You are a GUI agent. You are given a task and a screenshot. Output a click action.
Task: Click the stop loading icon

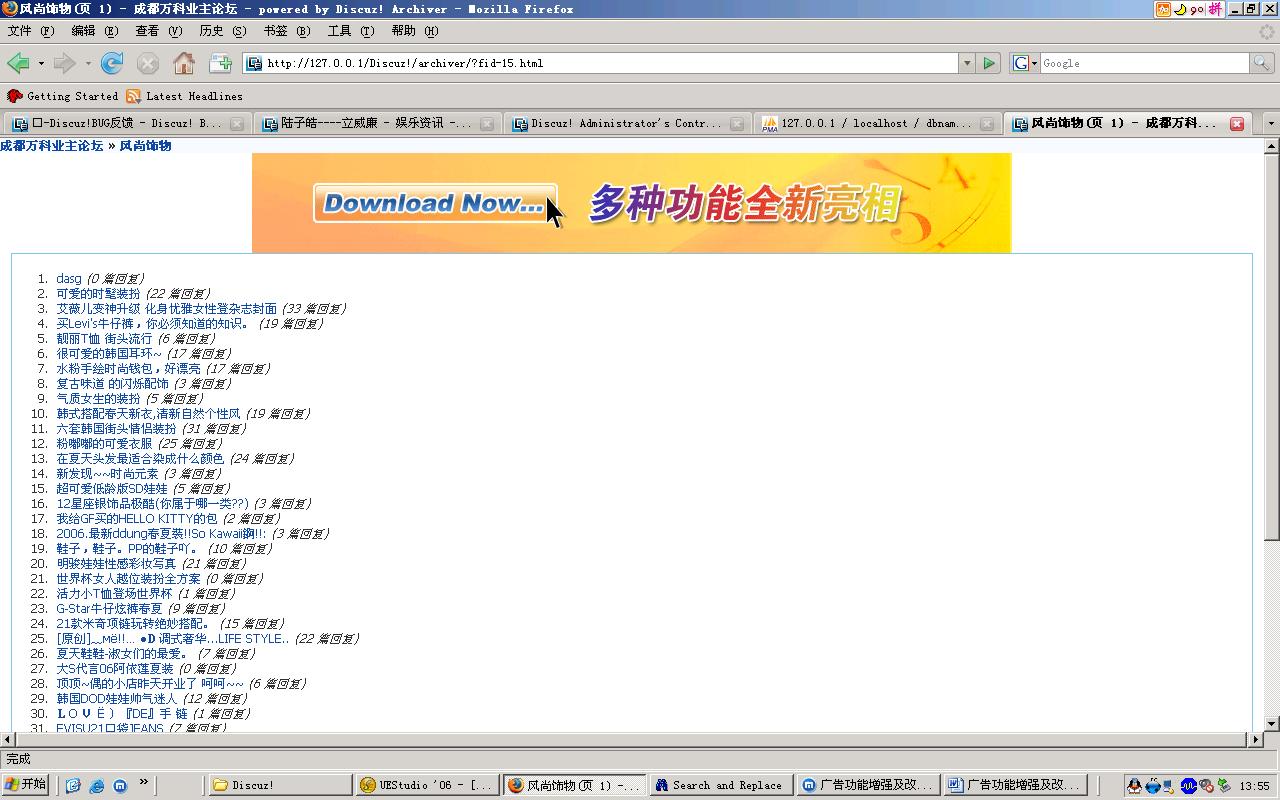pos(148,63)
